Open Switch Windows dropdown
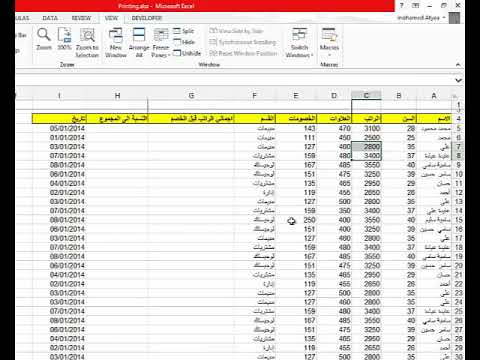Viewport: 480px width, 360px height. pyautogui.click(x=299, y=43)
